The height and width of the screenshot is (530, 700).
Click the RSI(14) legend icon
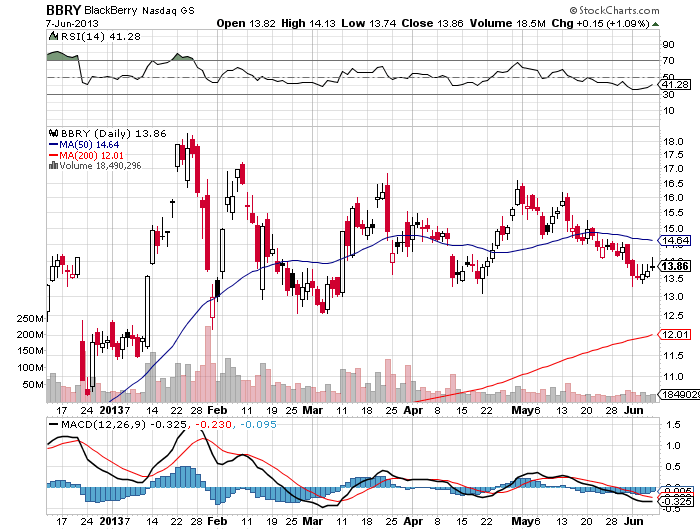(54, 36)
